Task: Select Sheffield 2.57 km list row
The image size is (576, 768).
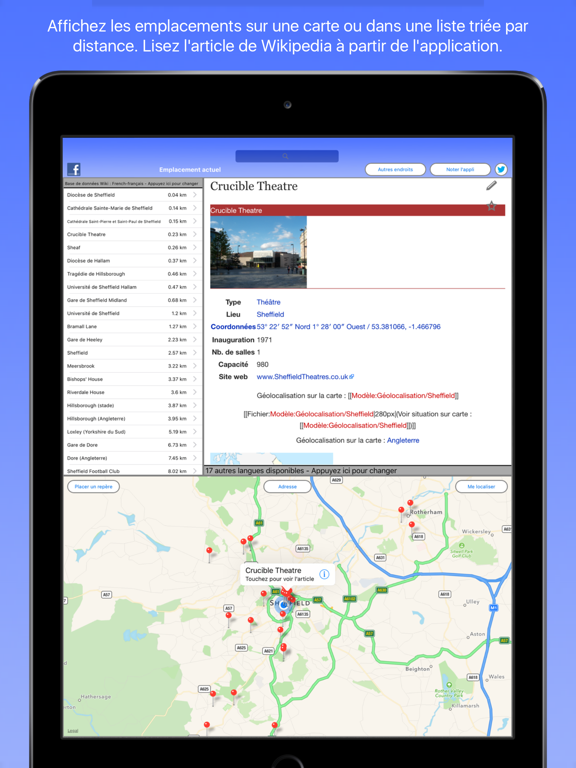Action: [133, 353]
